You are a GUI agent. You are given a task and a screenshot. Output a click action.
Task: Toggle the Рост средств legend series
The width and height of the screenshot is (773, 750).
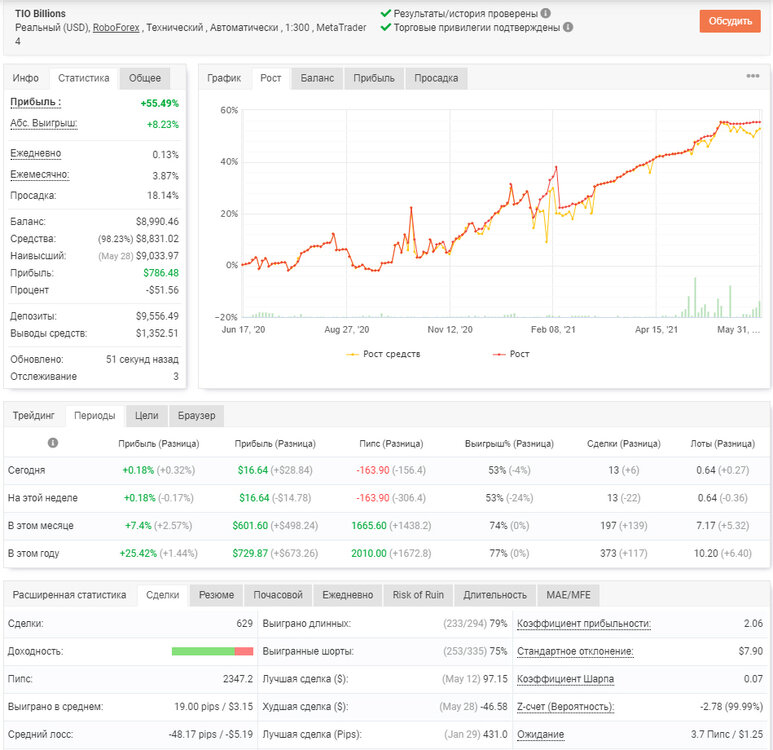(383, 354)
